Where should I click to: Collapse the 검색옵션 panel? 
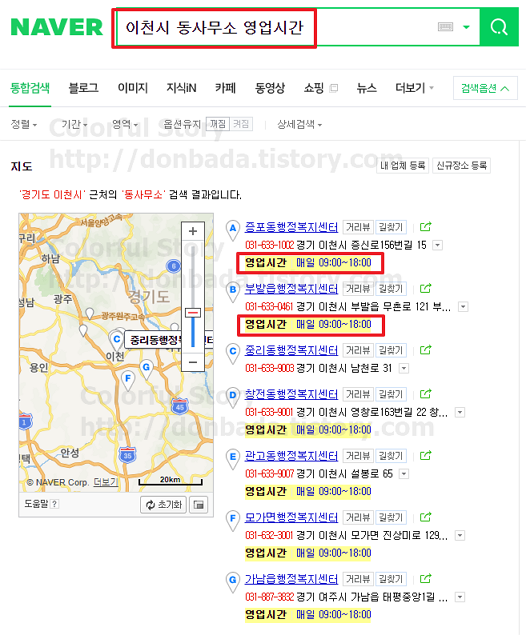coord(485,88)
